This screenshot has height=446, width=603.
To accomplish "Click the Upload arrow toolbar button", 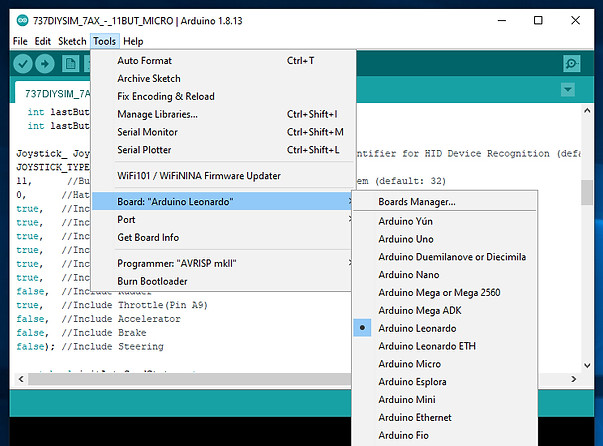I will 45,64.
